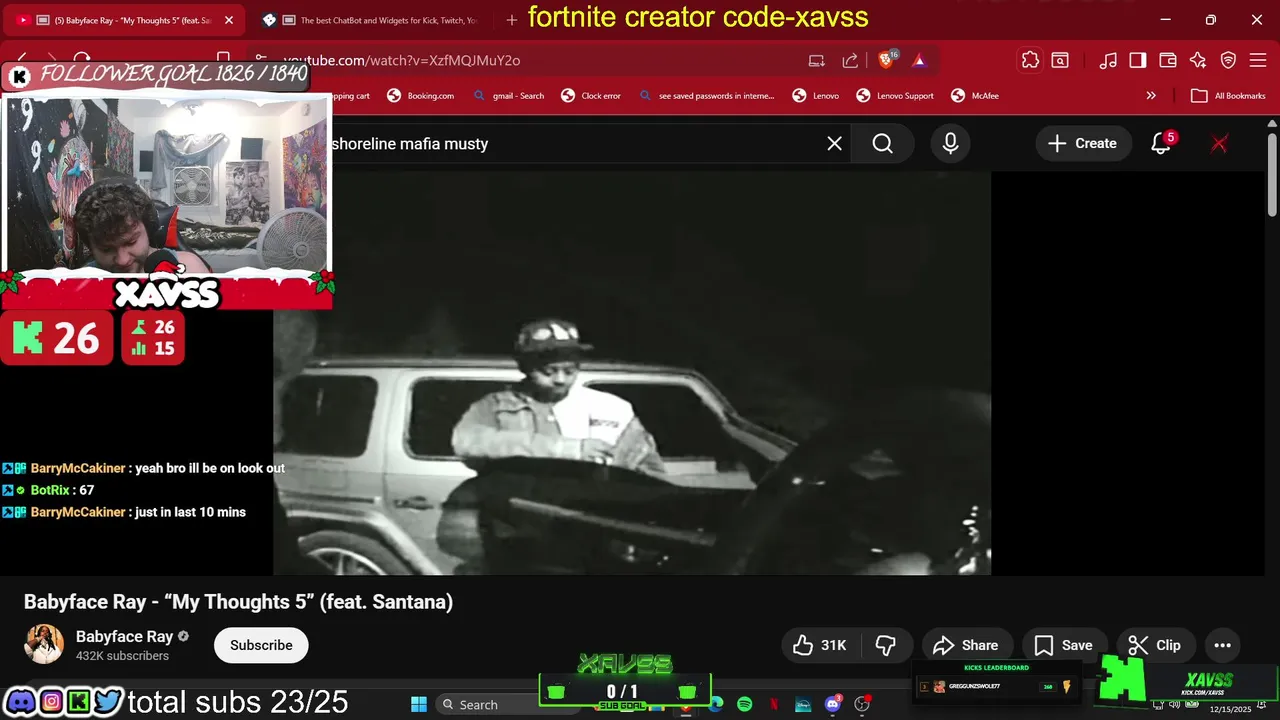
Task: Click the video title My Thoughts 5
Action: coord(238,602)
